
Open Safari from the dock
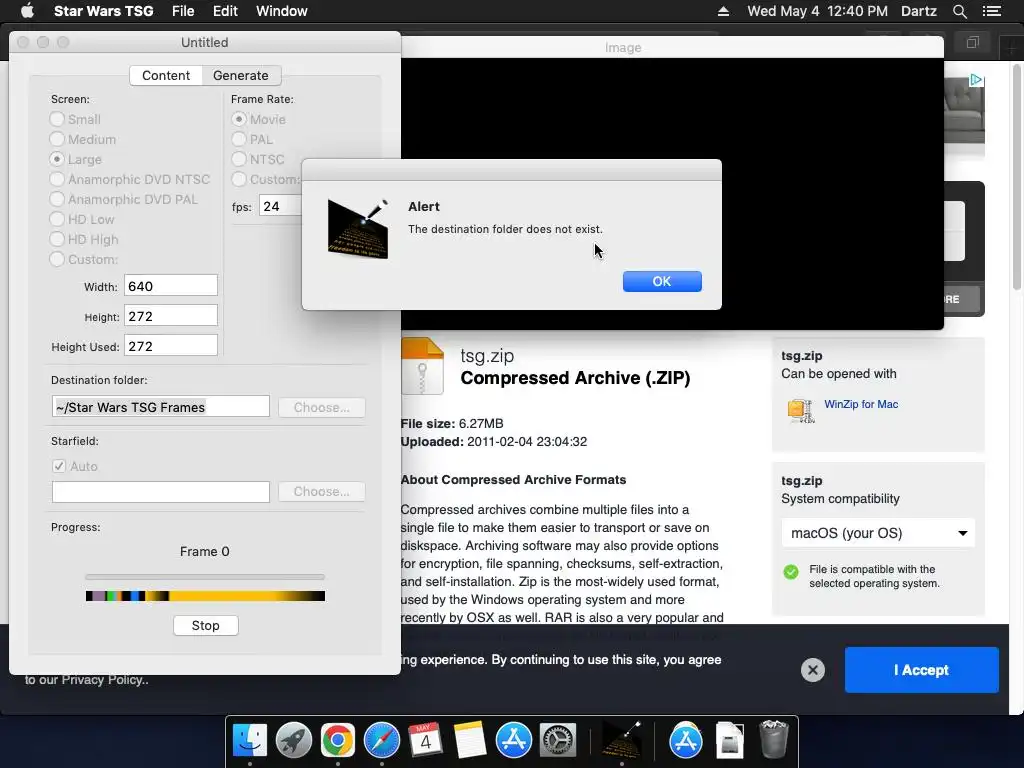coord(381,740)
